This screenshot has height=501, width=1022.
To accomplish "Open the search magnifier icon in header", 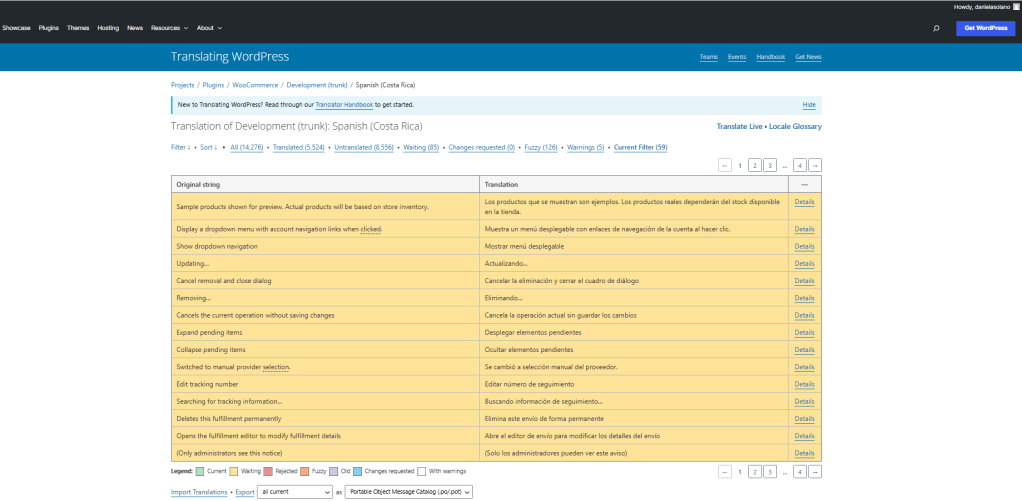I will coord(936,28).
